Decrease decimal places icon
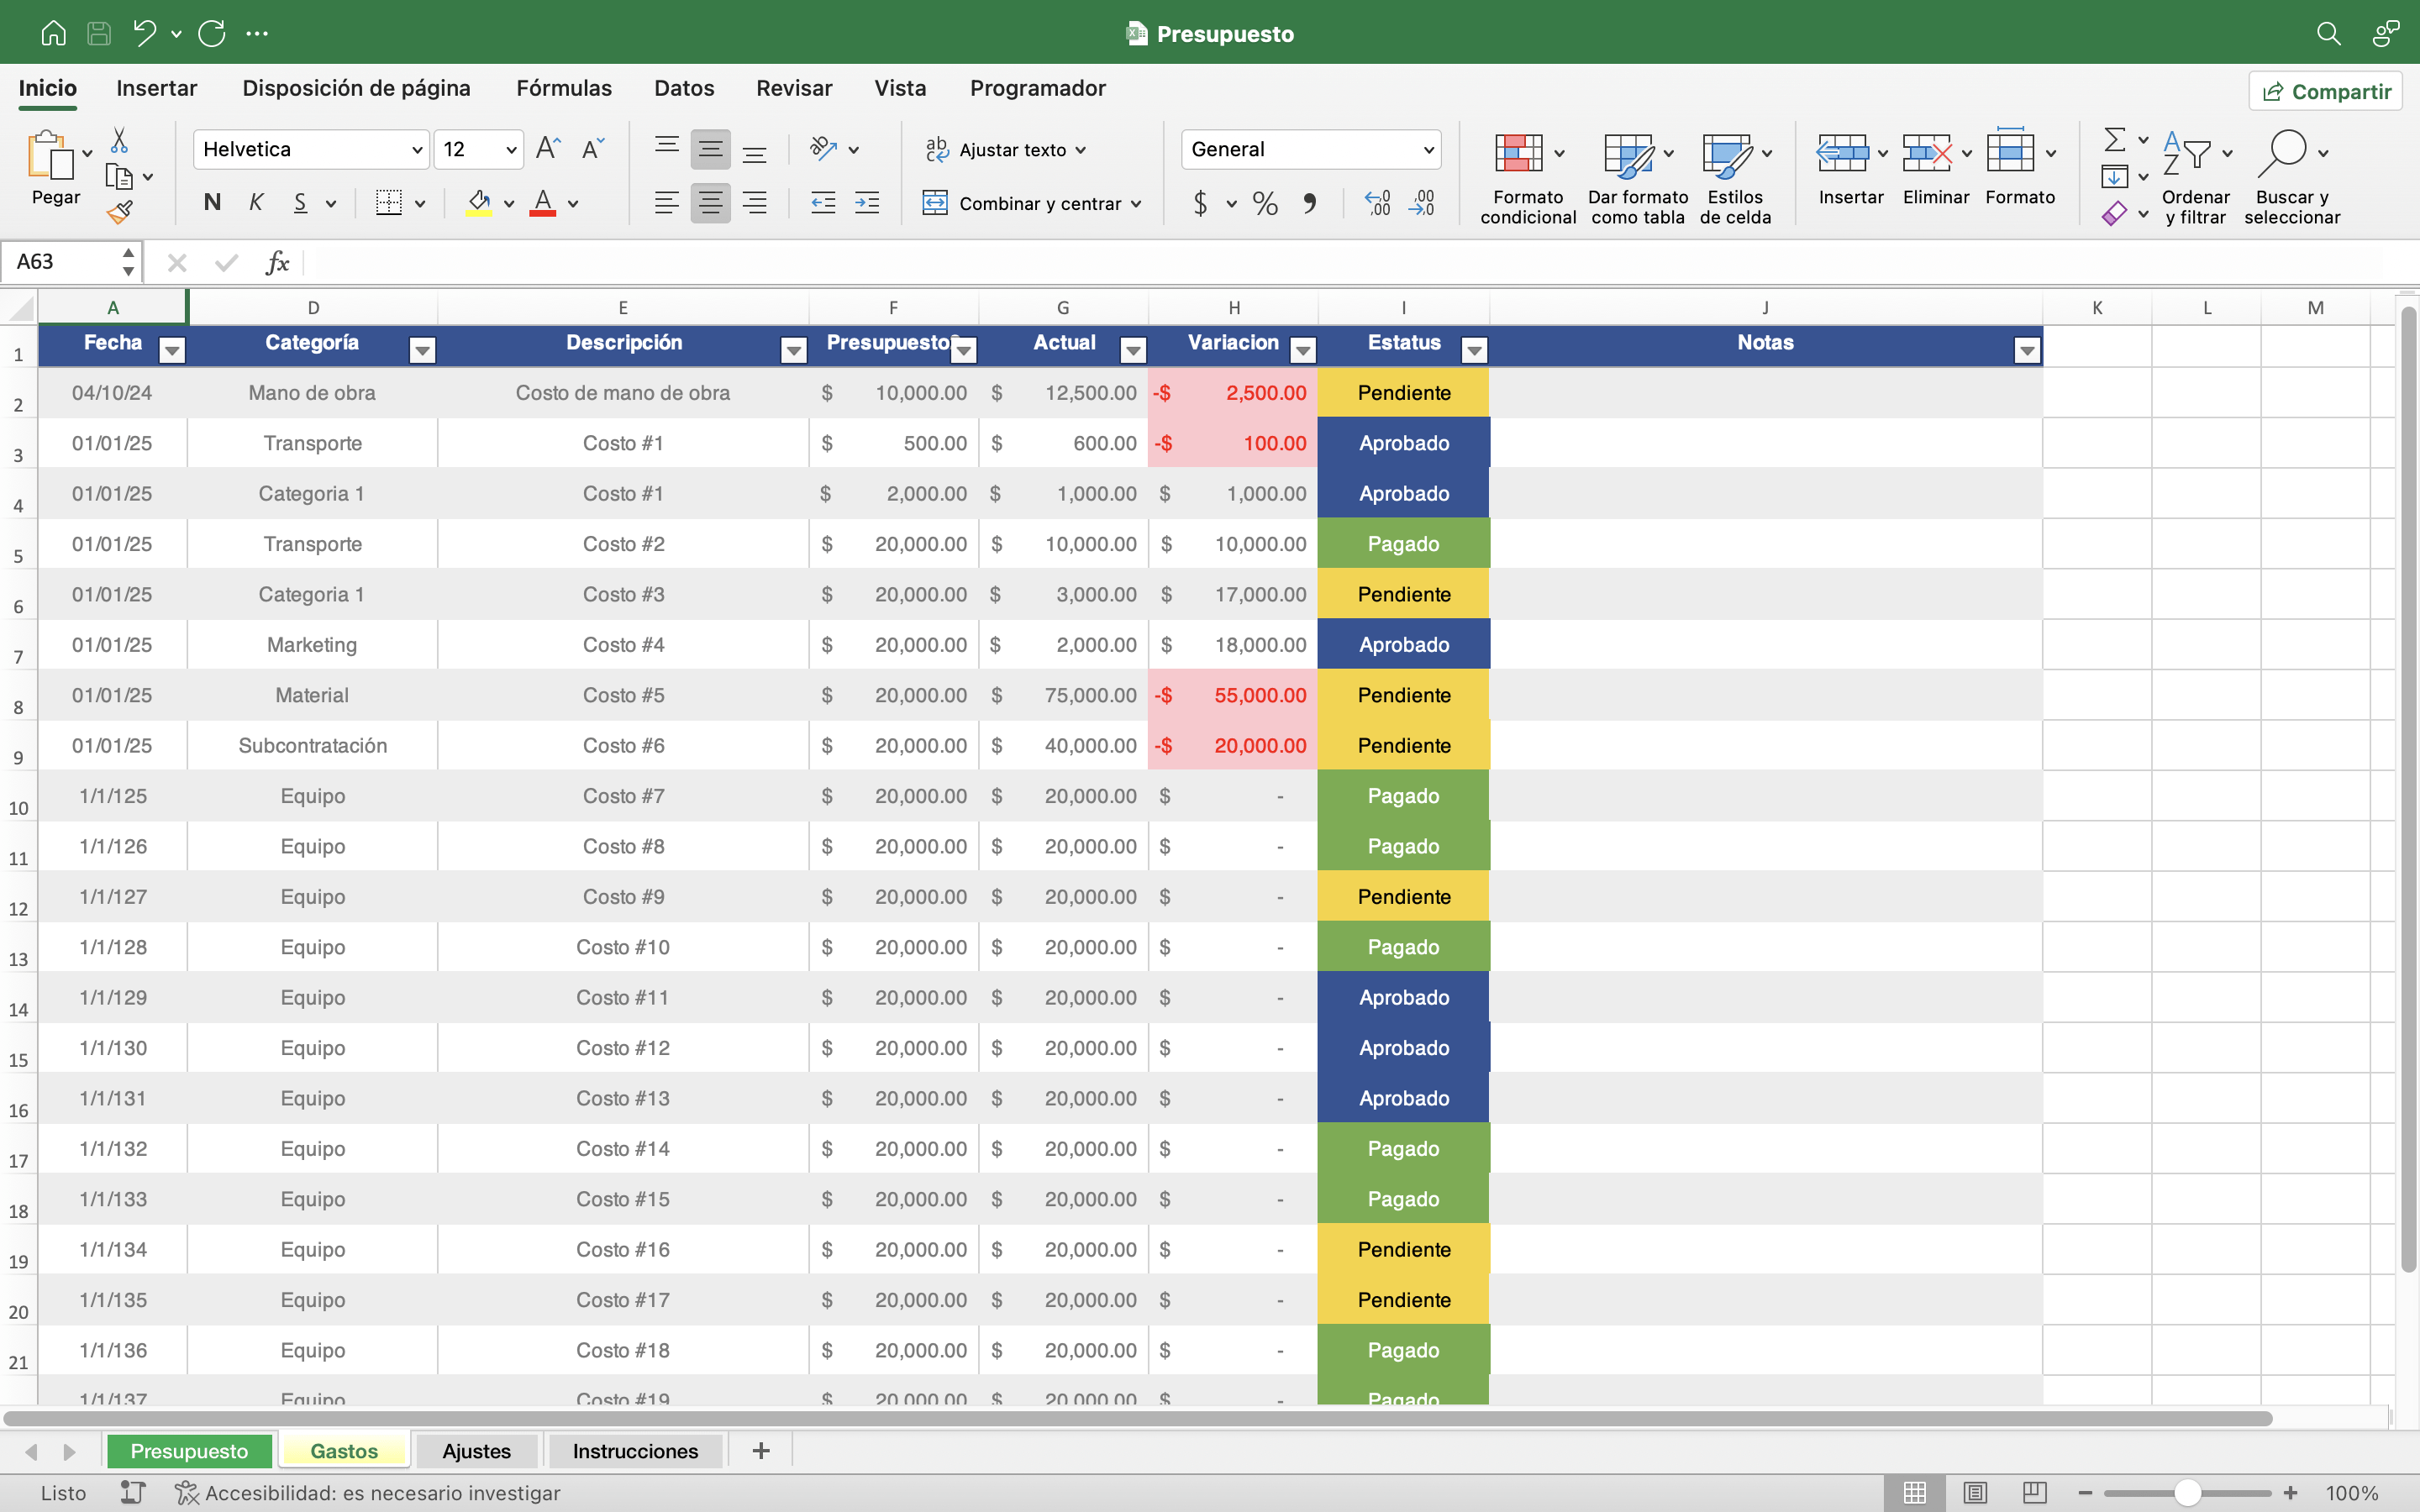Viewport: 2420px width, 1512px height. (1421, 203)
